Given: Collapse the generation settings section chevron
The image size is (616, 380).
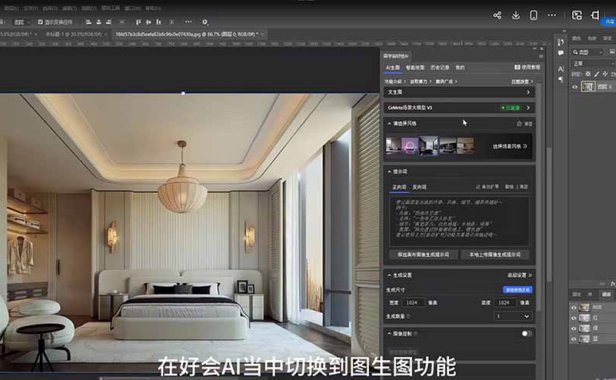Looking at the screenshot, I should click(389, 275).
